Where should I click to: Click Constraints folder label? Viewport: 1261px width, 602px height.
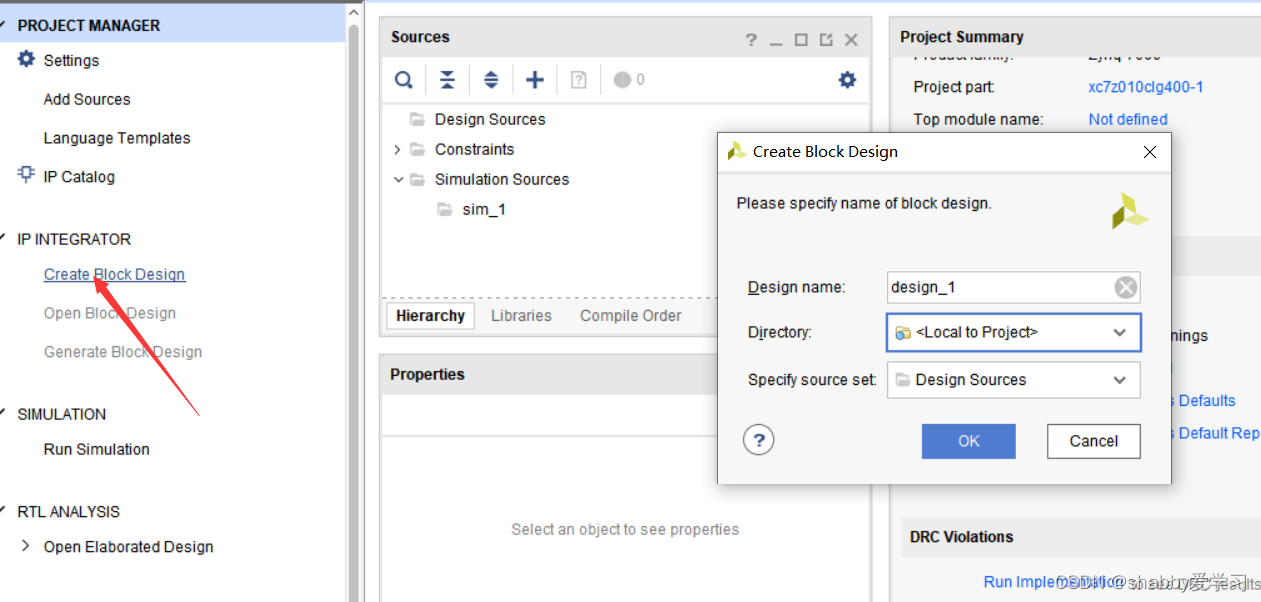coord(474,149)
